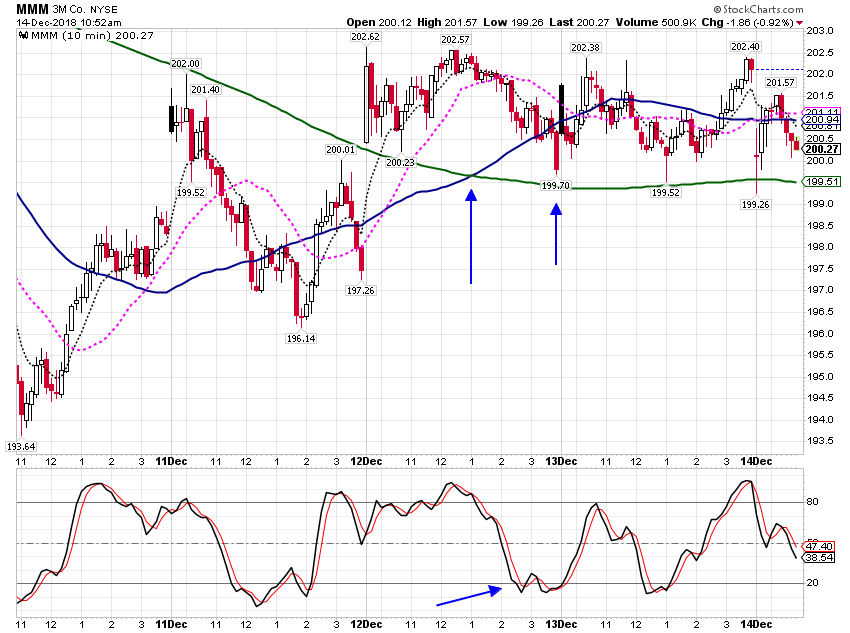Click the 14-Dec-2018 10:52am timestamp
The image size is (850, 633).
click(x=69, y=23)
